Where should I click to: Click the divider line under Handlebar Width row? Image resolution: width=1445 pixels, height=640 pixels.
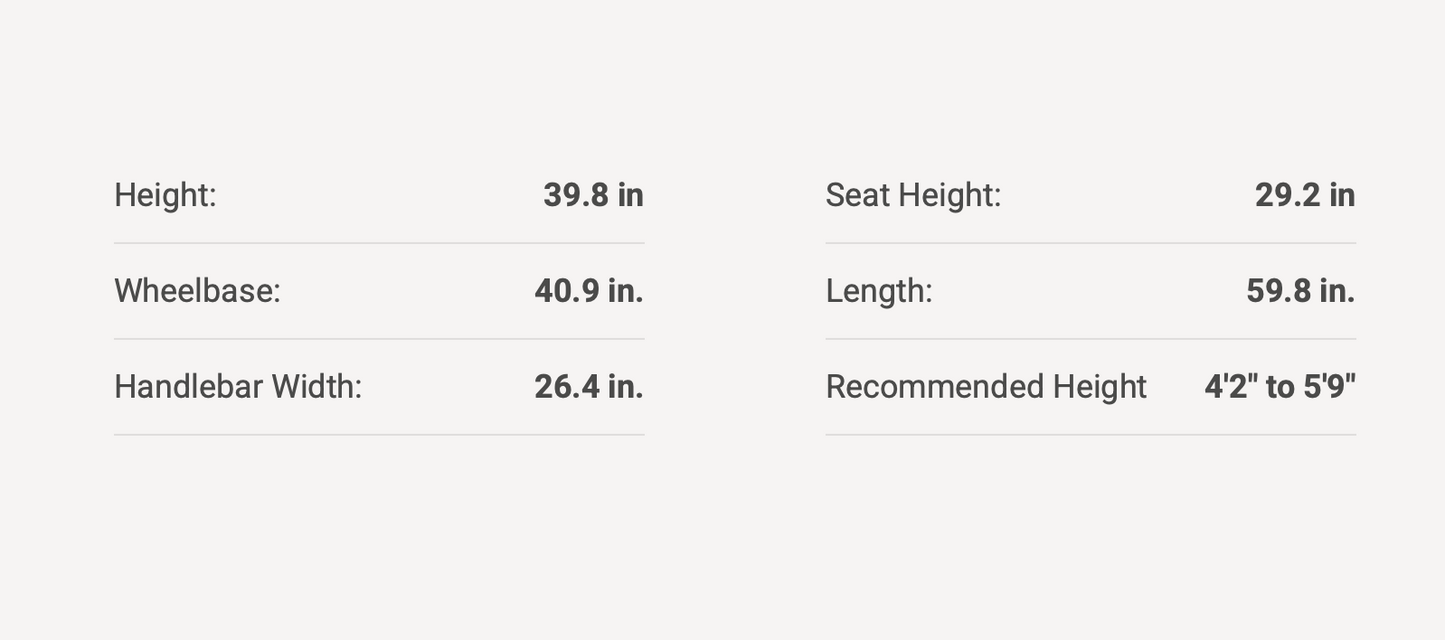[x=379, y=435]
